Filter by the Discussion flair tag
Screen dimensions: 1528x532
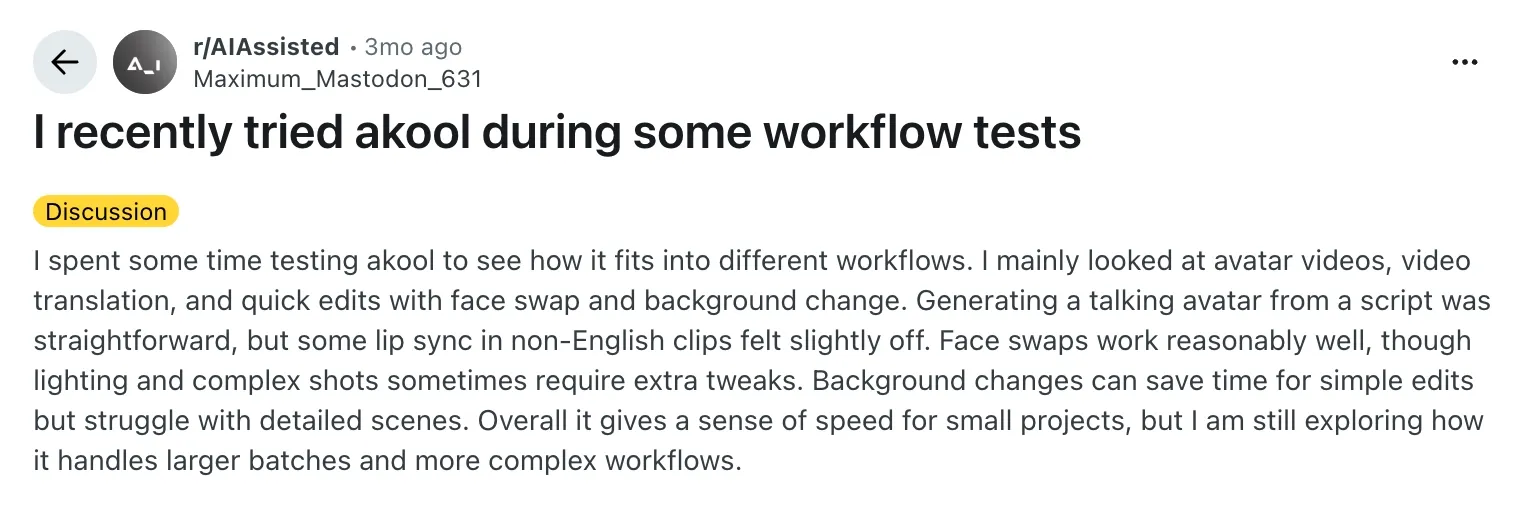pos(106,212)
